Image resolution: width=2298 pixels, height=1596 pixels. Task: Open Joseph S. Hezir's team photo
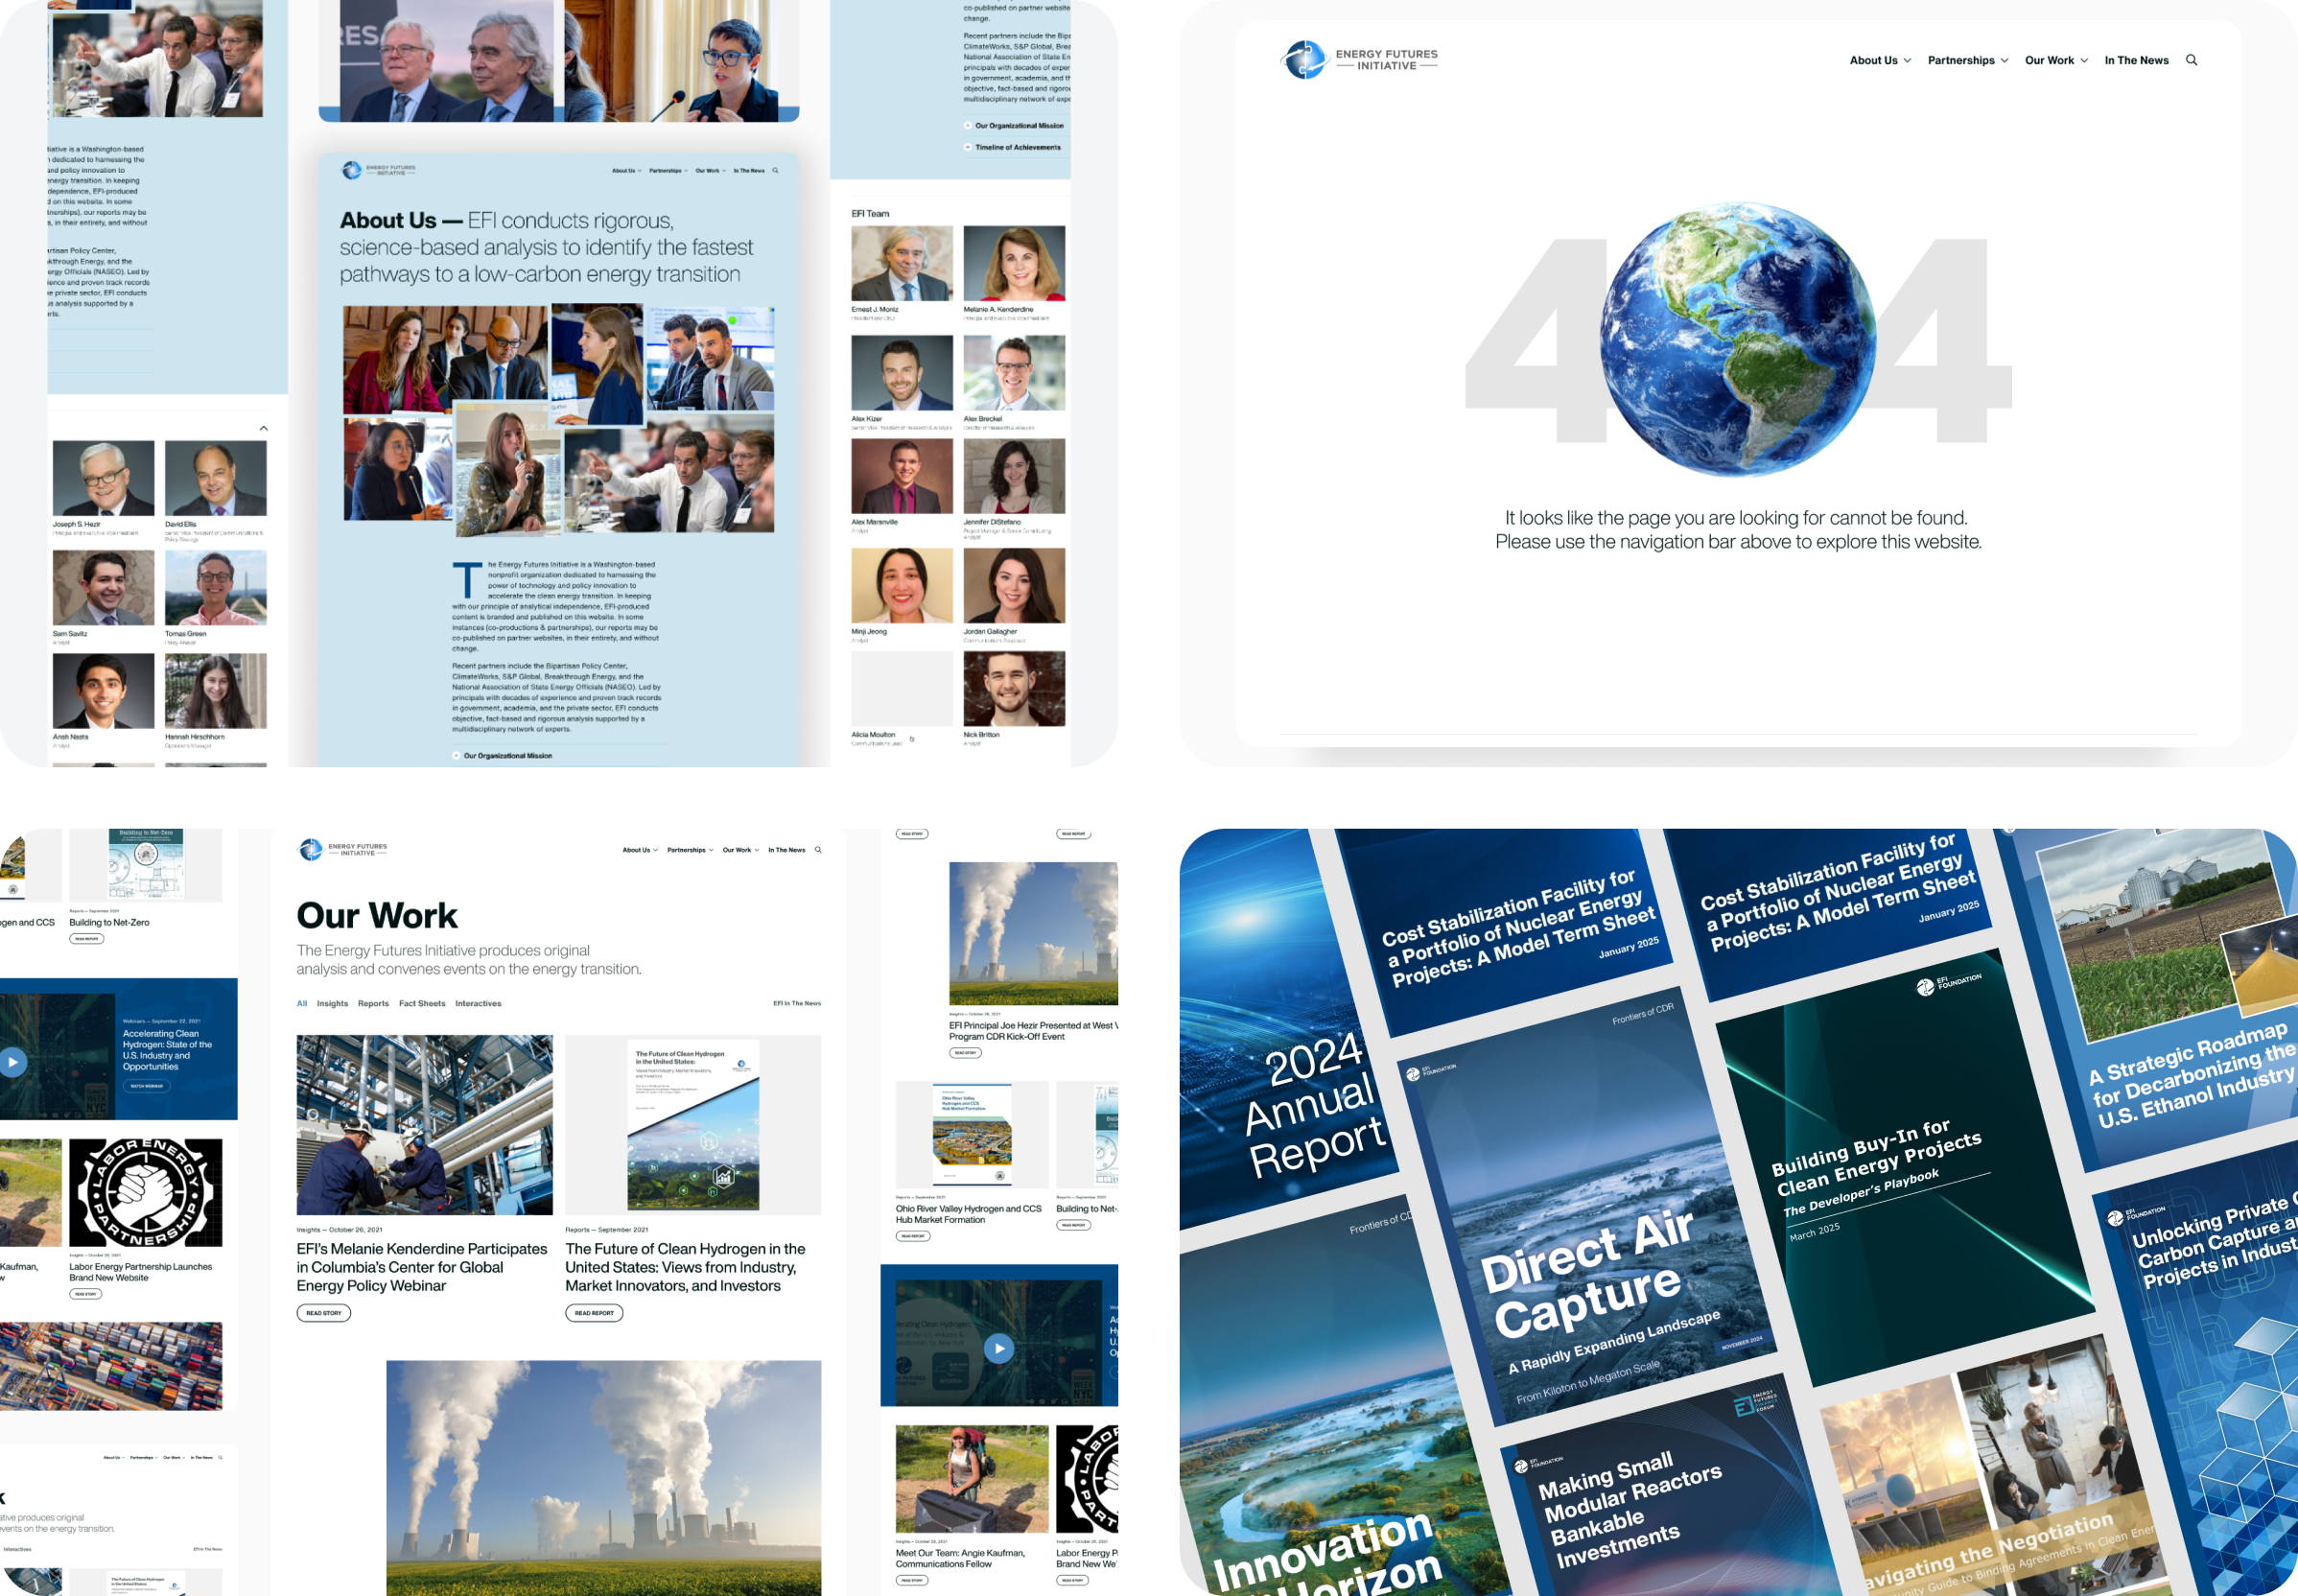pos(104,478)
